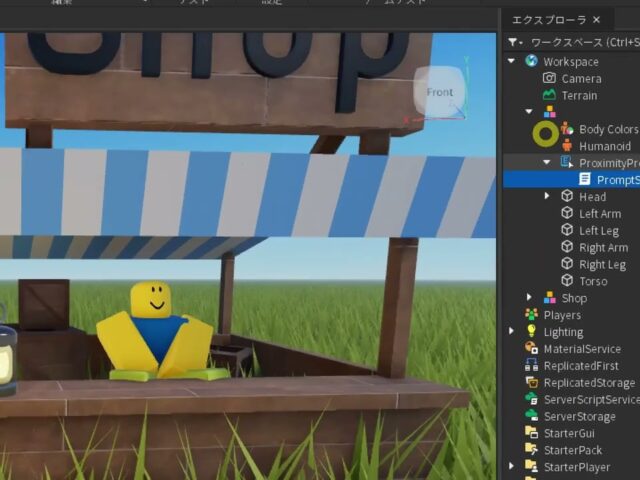This screenshot has height=480, width=640.
Task: Click the ServerScriptService icon
Action: pos(531,399)
